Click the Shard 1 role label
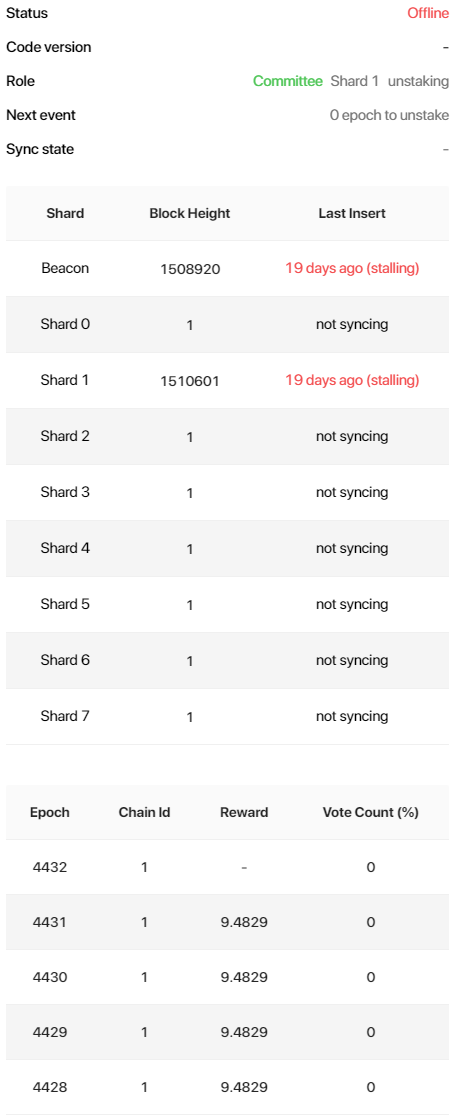Image resolution: width=452 pixels, height=1115 pixels. tap(355, 81)
